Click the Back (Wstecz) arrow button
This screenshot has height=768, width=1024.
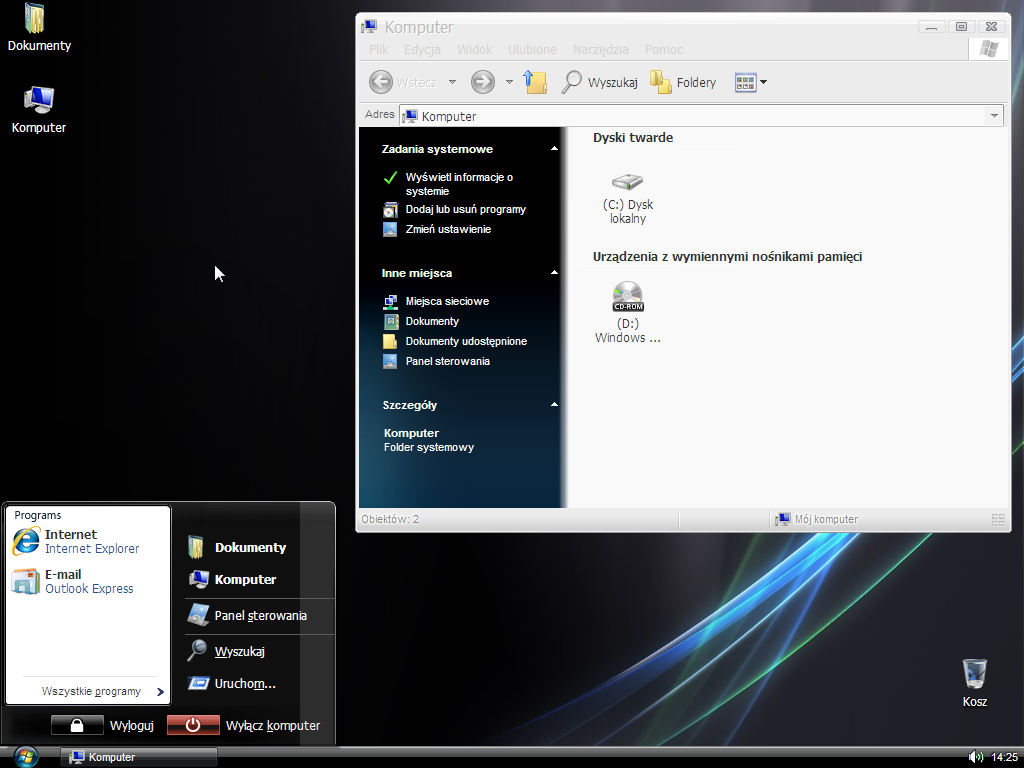(381, 82)
